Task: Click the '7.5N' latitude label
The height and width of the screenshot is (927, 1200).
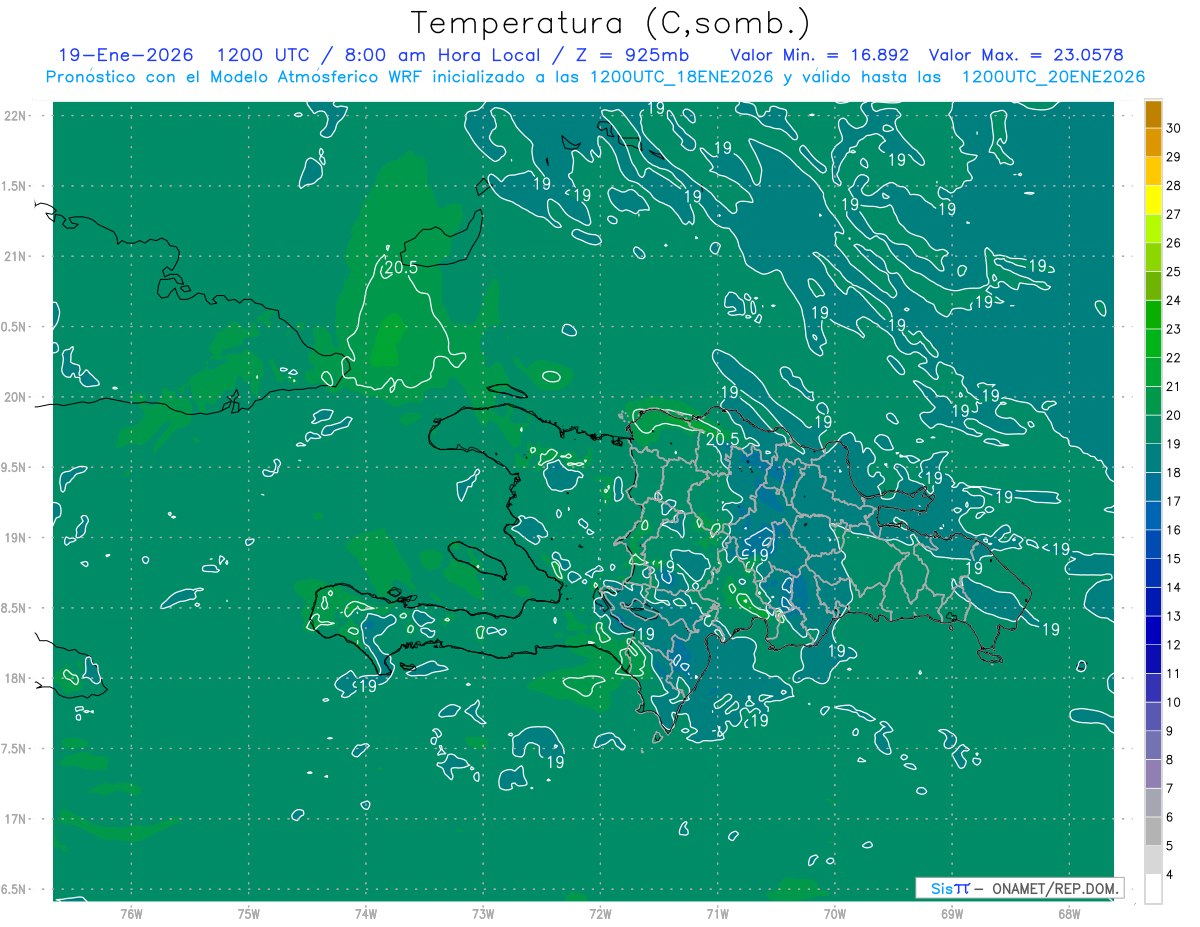Action: pyautogui.click(x=15, y=749)
